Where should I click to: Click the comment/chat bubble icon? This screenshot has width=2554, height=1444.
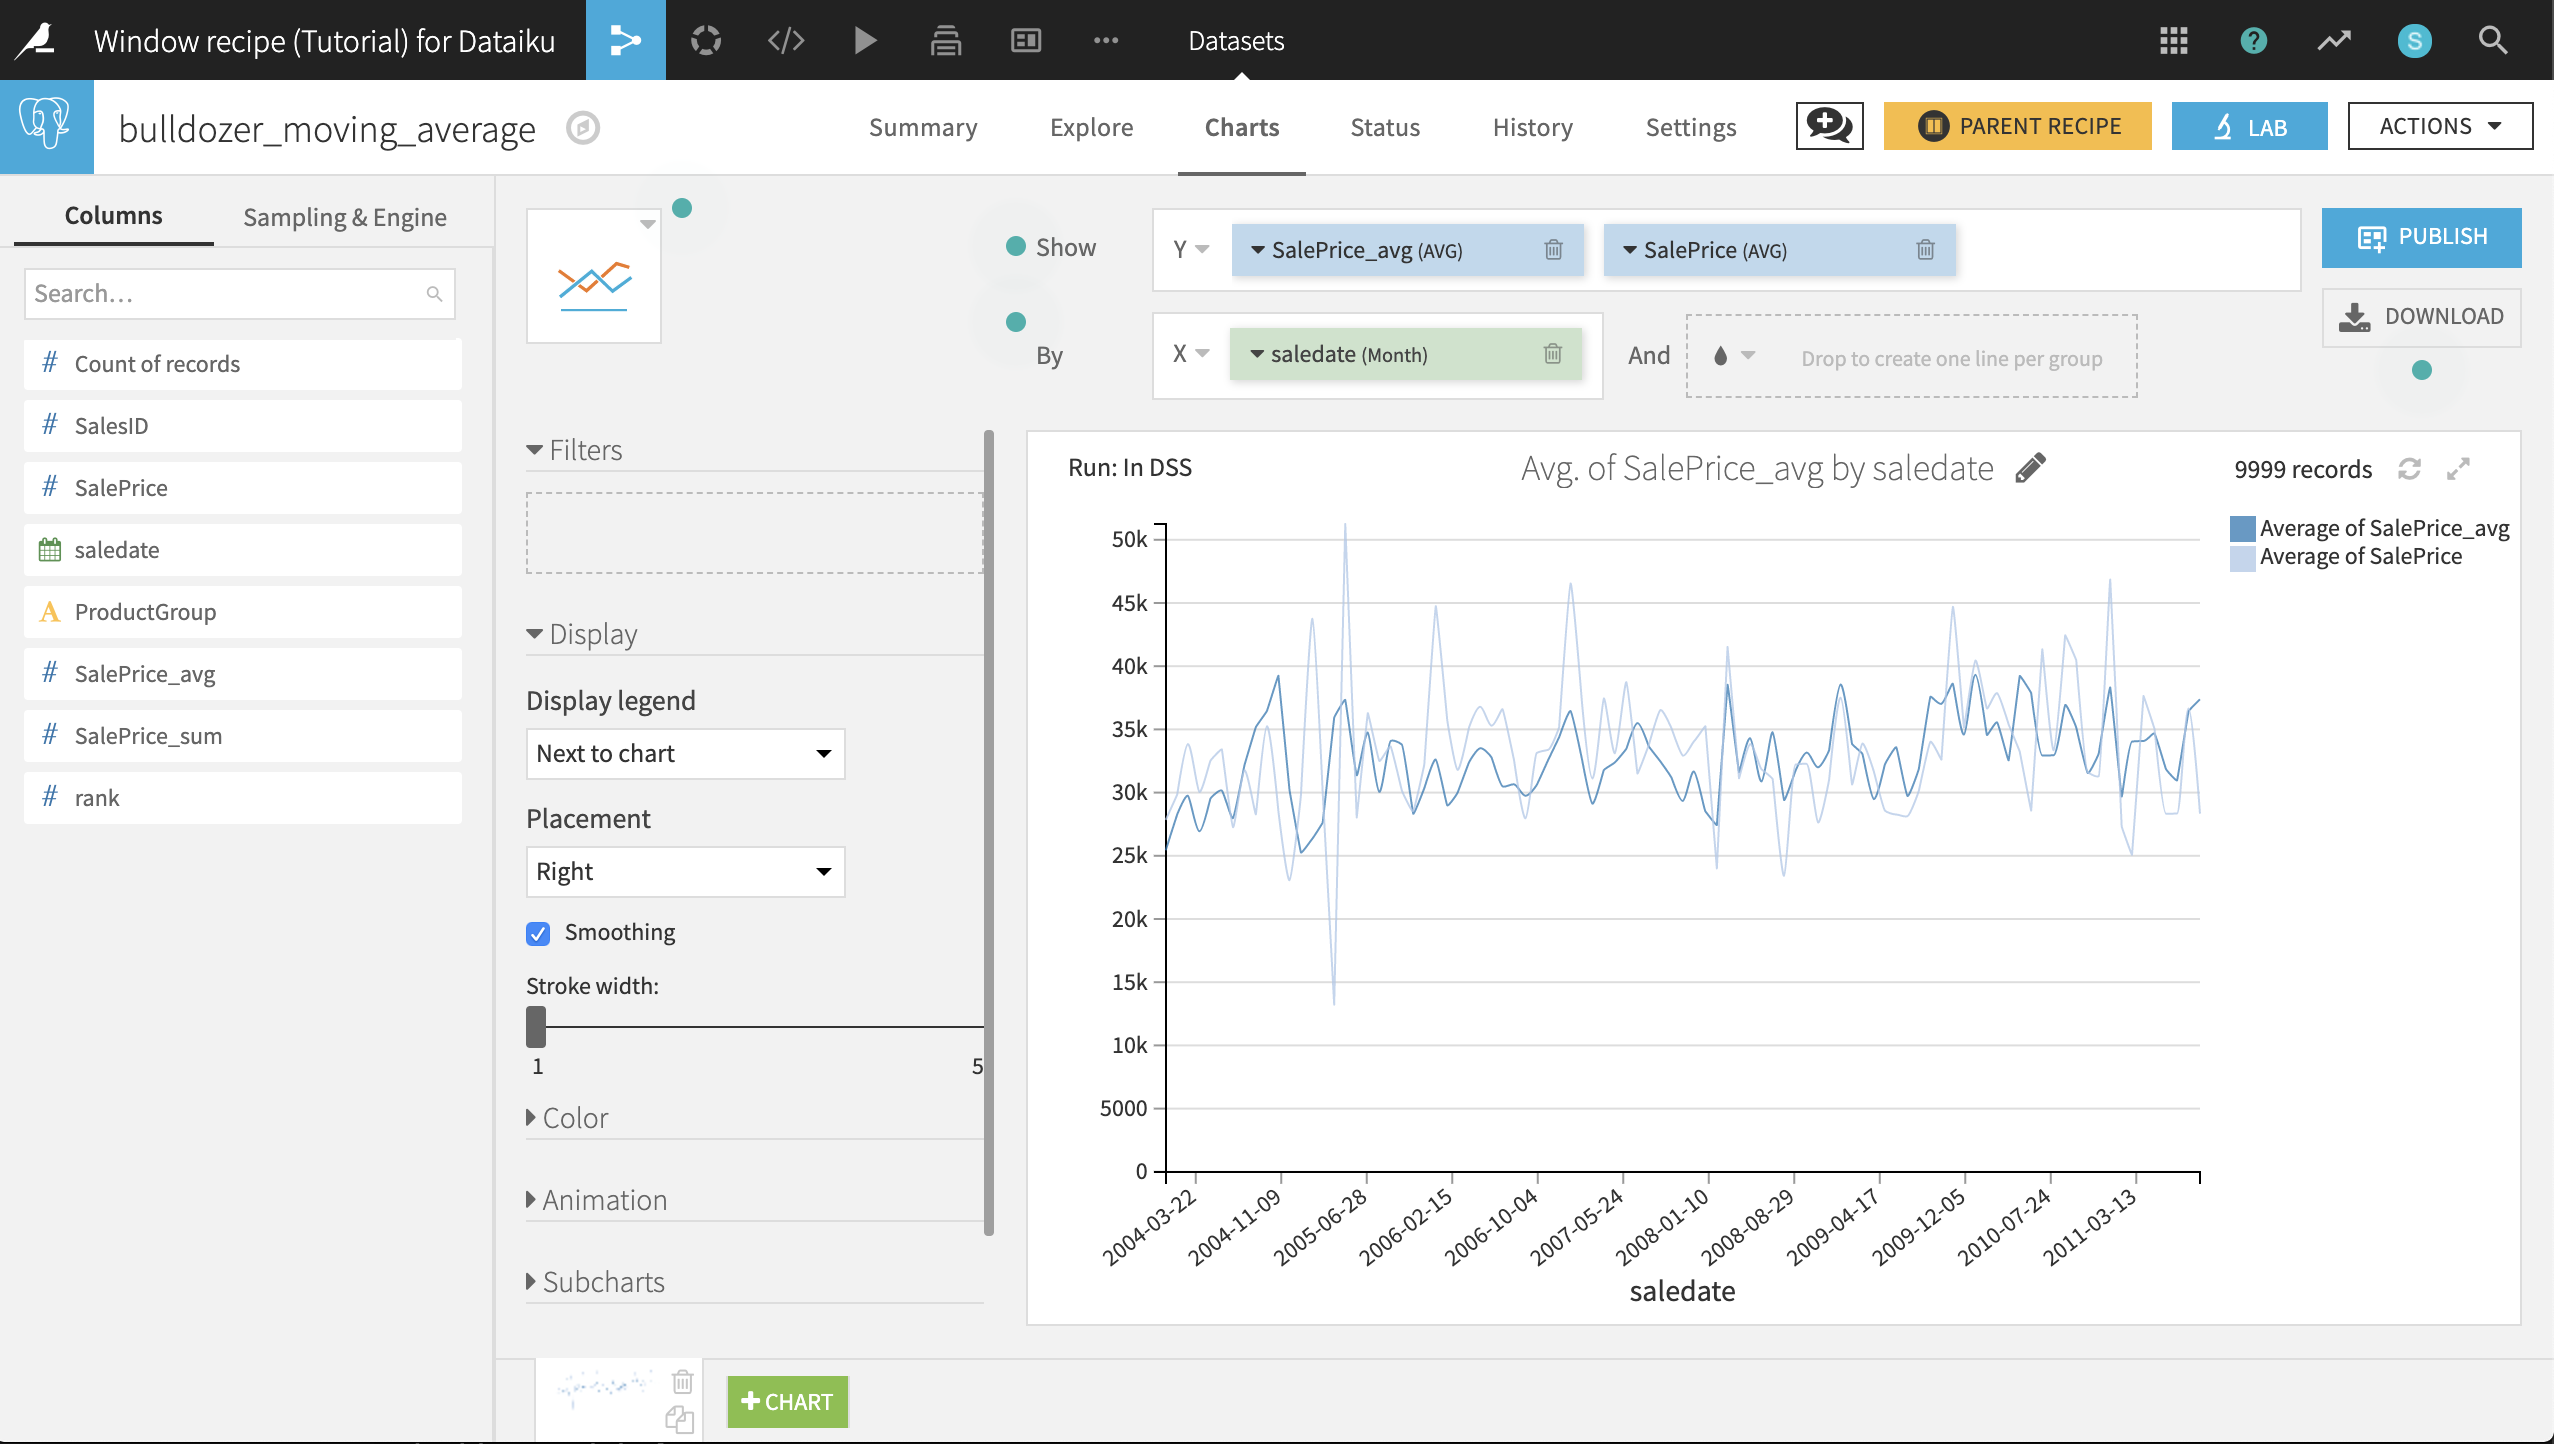[1830, 126]
